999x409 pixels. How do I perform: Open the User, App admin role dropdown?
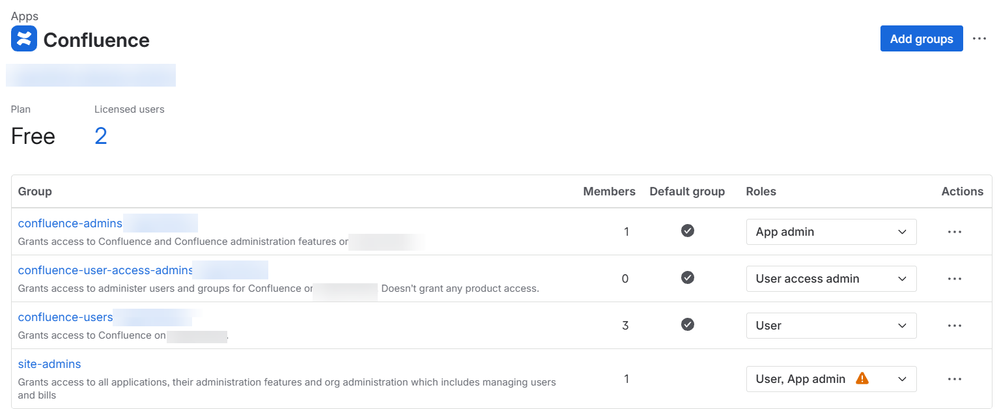(x=831, y=379)
